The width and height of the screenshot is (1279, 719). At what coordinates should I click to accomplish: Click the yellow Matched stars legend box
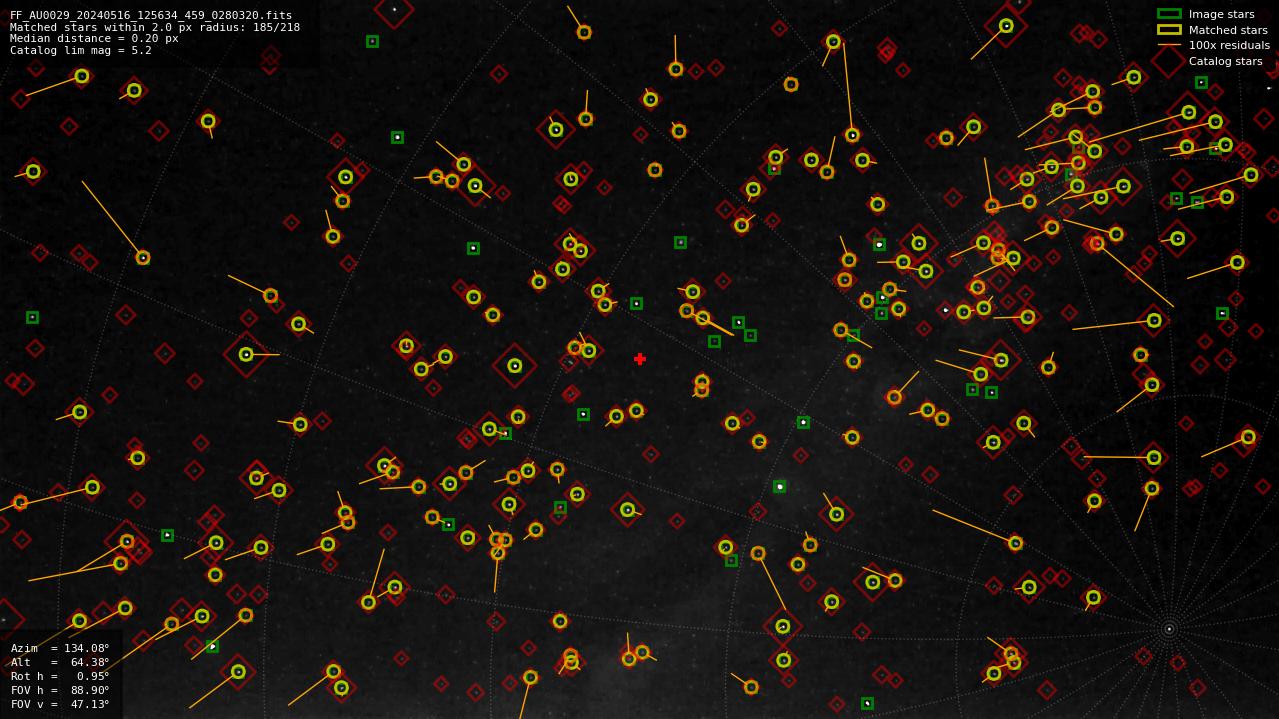pyautogui.click(x=1169, y=30)
